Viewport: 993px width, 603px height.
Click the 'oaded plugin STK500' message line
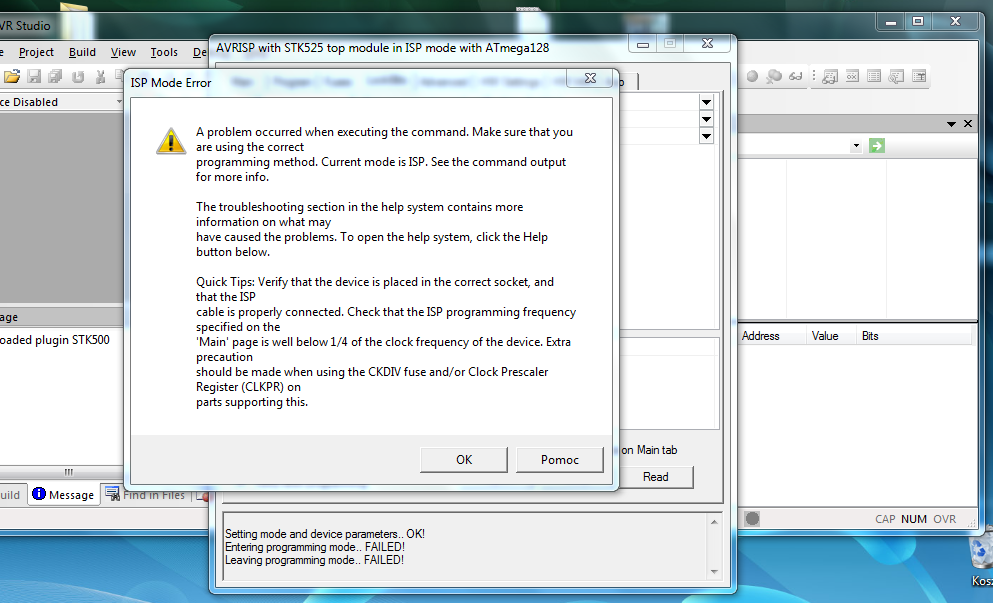[x=54, y=340]
